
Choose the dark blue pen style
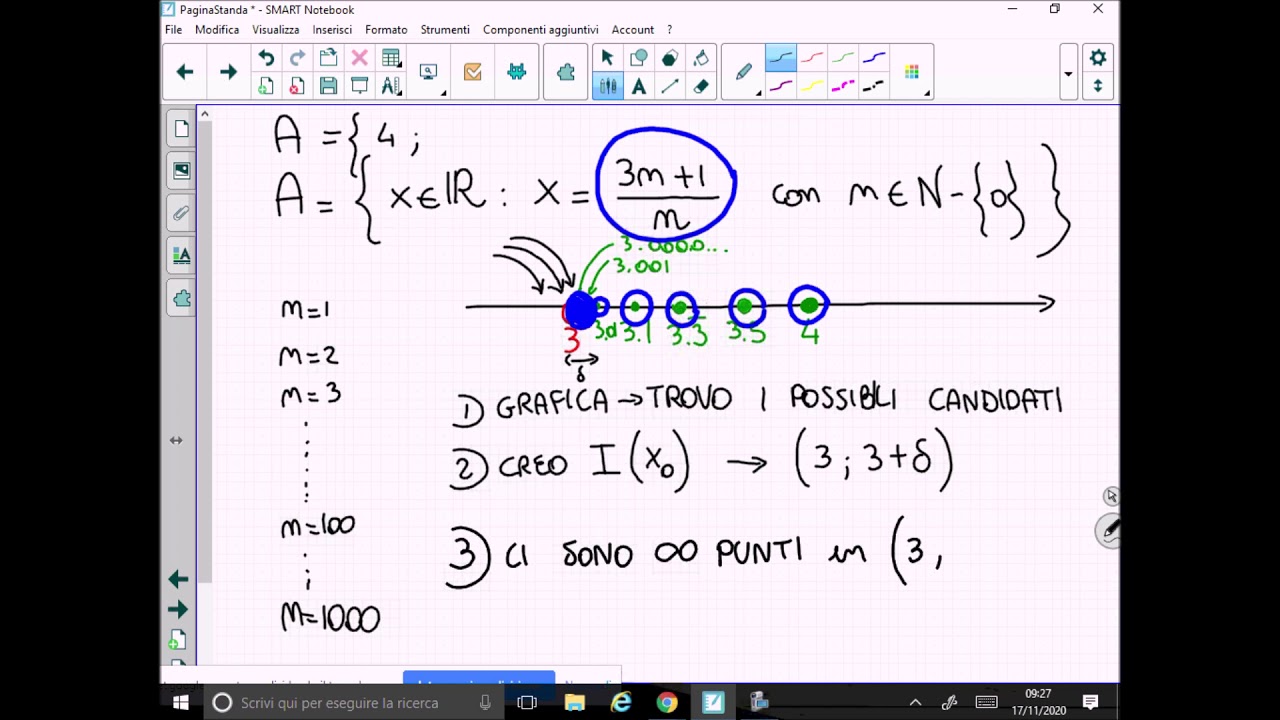(874, 58)
